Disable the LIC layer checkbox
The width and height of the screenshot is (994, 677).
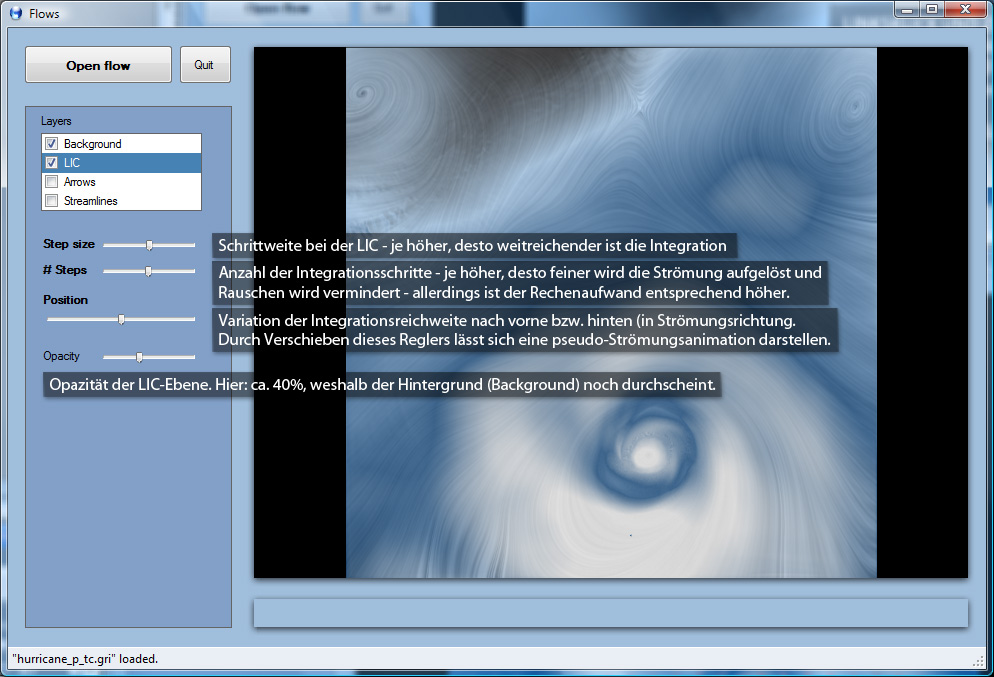point(52,163)
